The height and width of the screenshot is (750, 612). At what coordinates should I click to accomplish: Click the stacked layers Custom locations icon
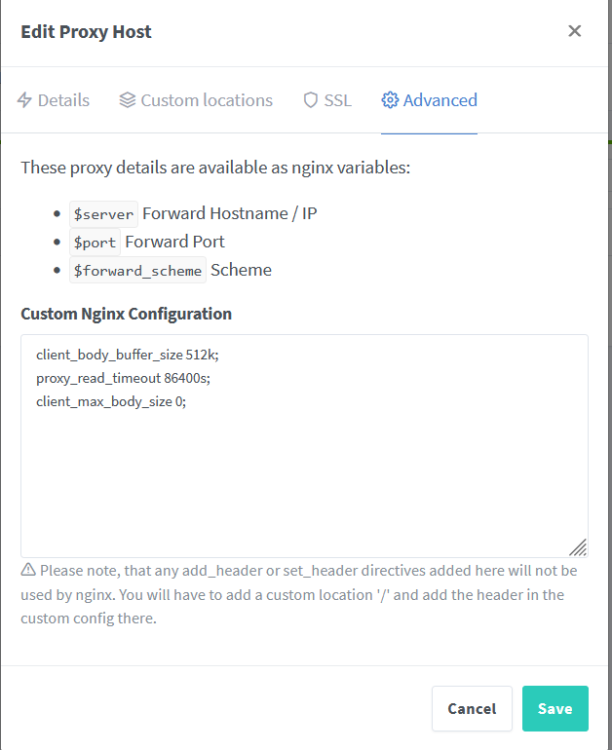(x=127, y=100)
